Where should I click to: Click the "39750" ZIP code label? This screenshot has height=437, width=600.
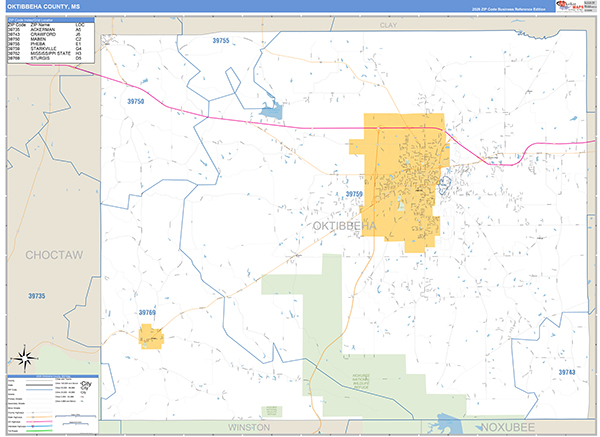tap(135, 101)
